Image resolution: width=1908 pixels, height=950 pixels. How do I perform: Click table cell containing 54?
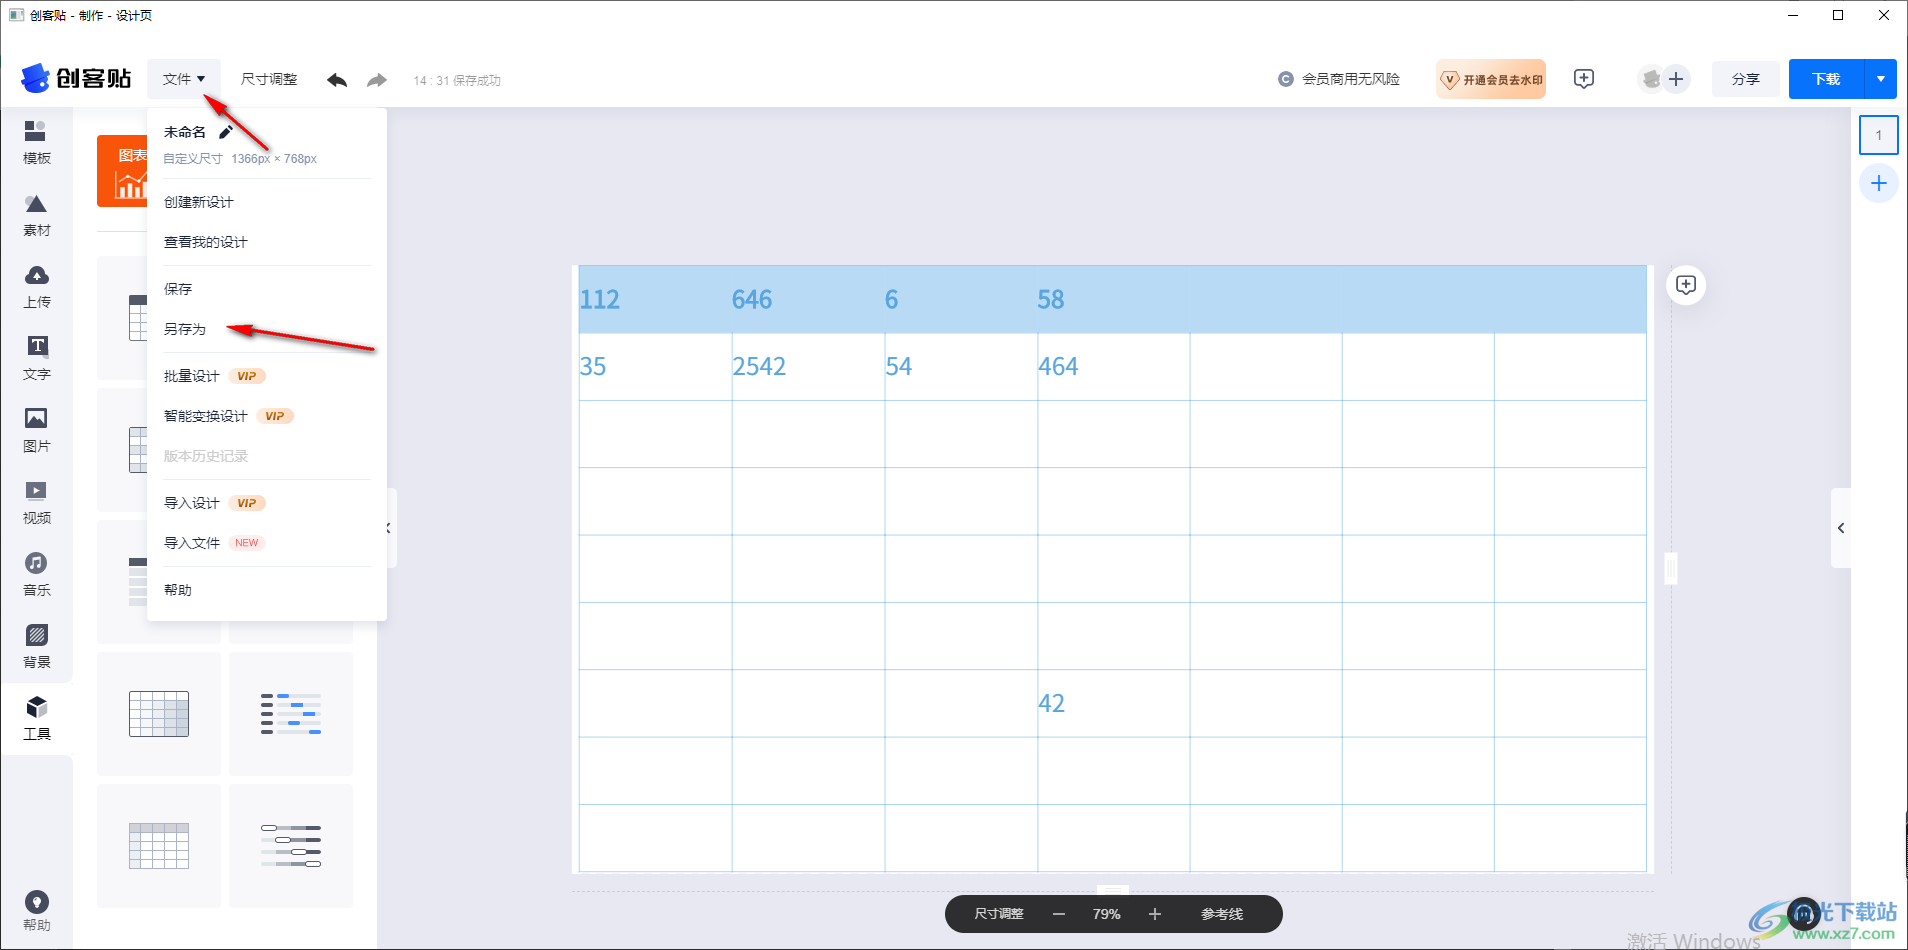961,367
